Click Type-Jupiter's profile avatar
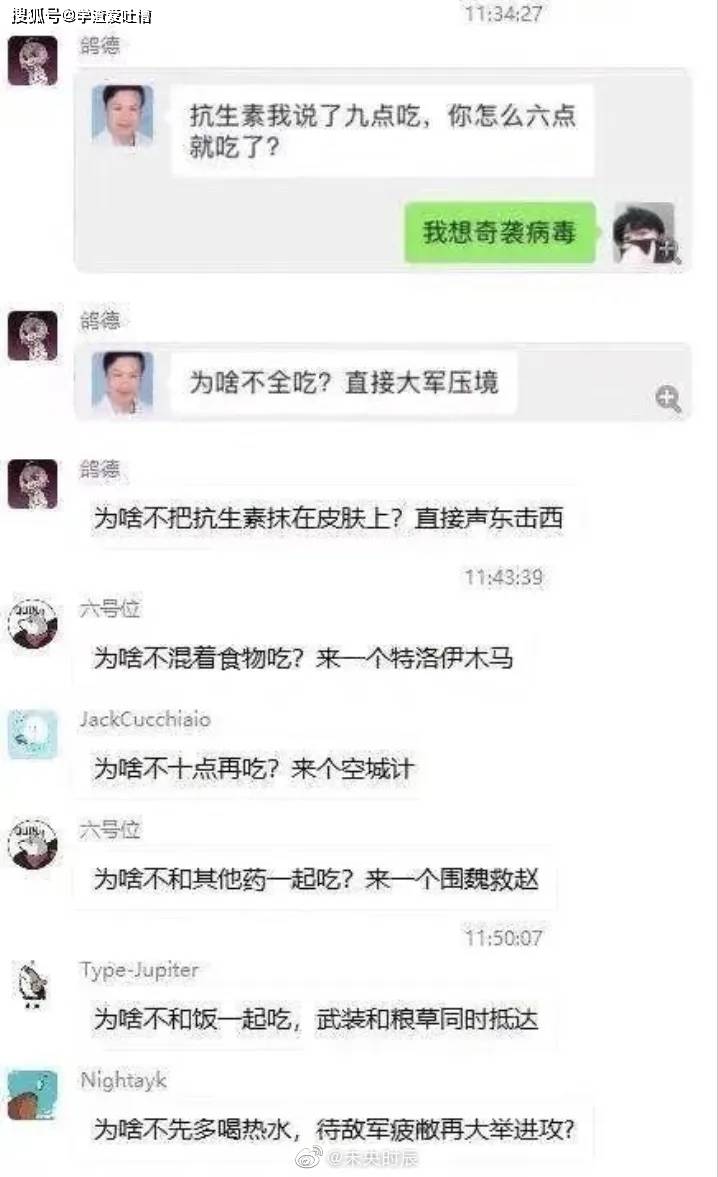 [32, 984]
